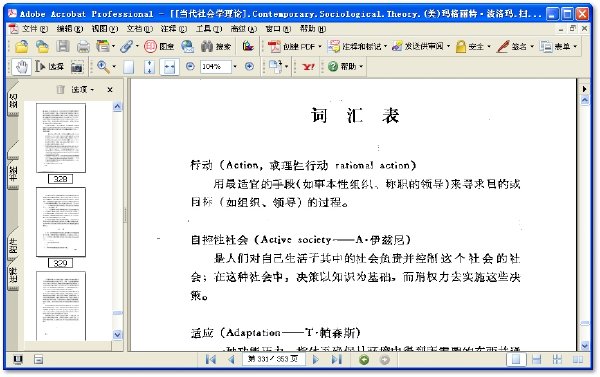Click thumbnail panel scroll down arrow
Image resolution: width=600 pixels, height=377 pixels.
[117, 335]
